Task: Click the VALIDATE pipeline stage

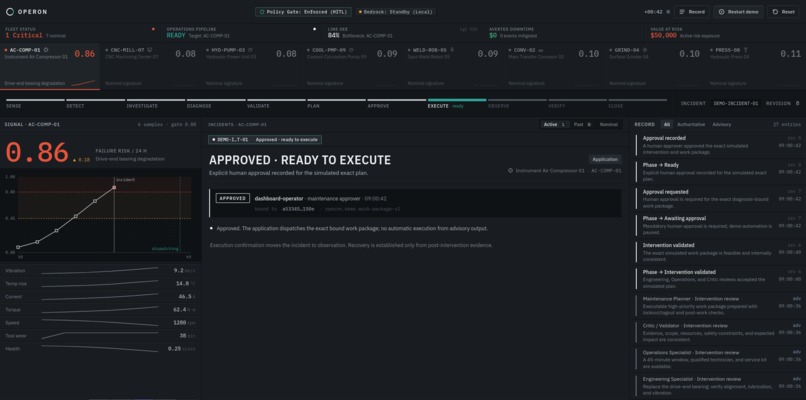Action: pos(276,103)
